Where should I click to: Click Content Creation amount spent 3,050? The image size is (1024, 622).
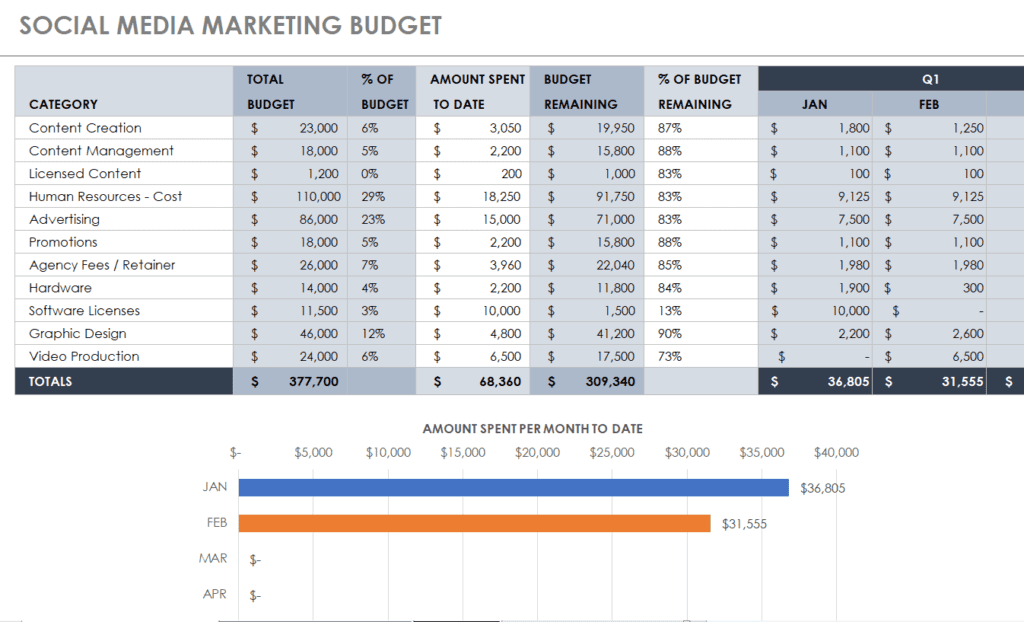pos(473,128)
